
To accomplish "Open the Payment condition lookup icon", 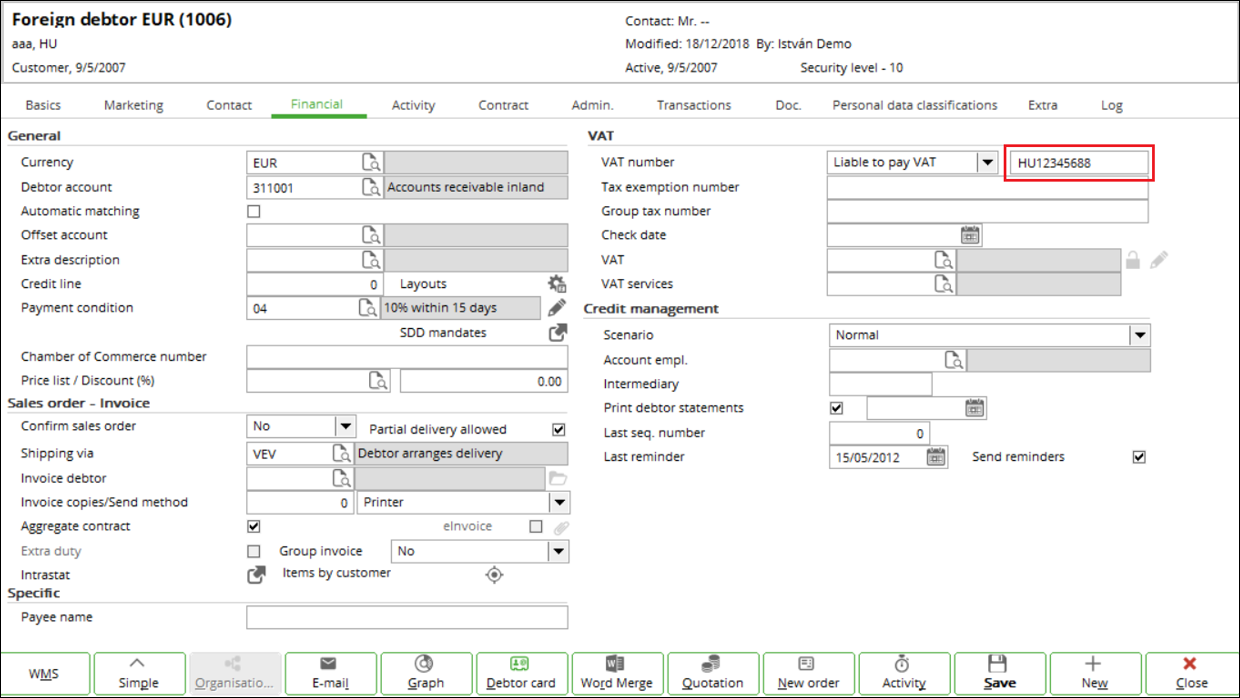I will tap(369, 308).
